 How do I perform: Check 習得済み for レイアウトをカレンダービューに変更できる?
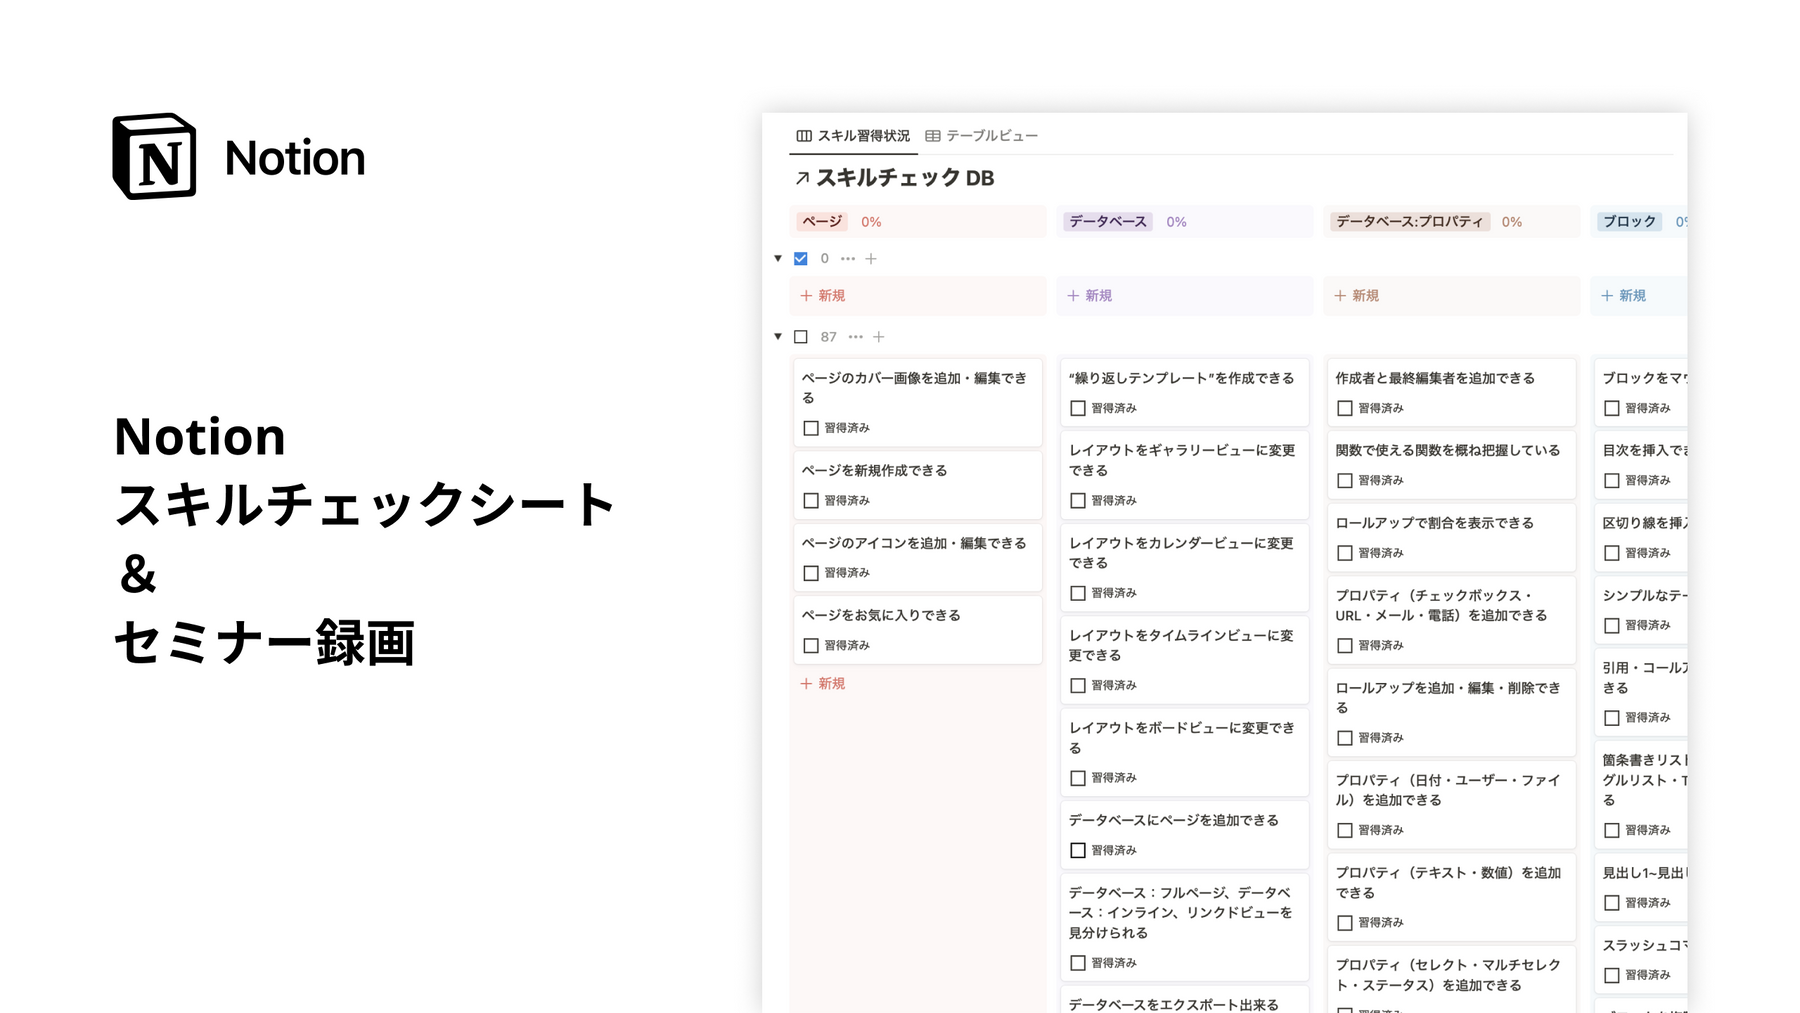pos(1078,593)
